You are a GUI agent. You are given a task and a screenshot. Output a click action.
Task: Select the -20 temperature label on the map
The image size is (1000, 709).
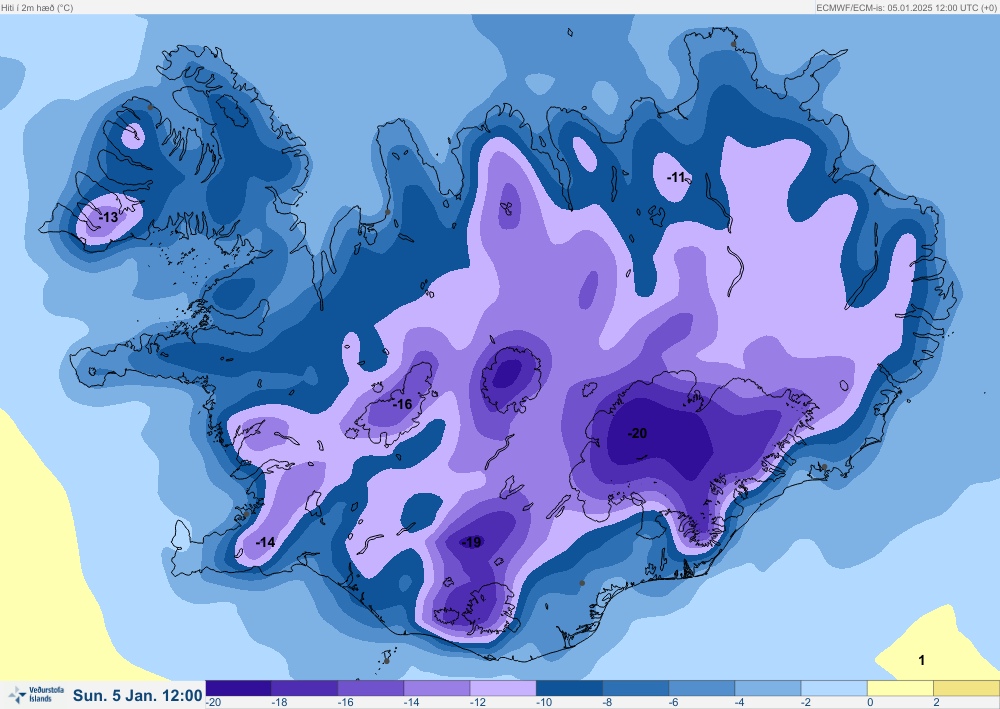click(637, 434)
